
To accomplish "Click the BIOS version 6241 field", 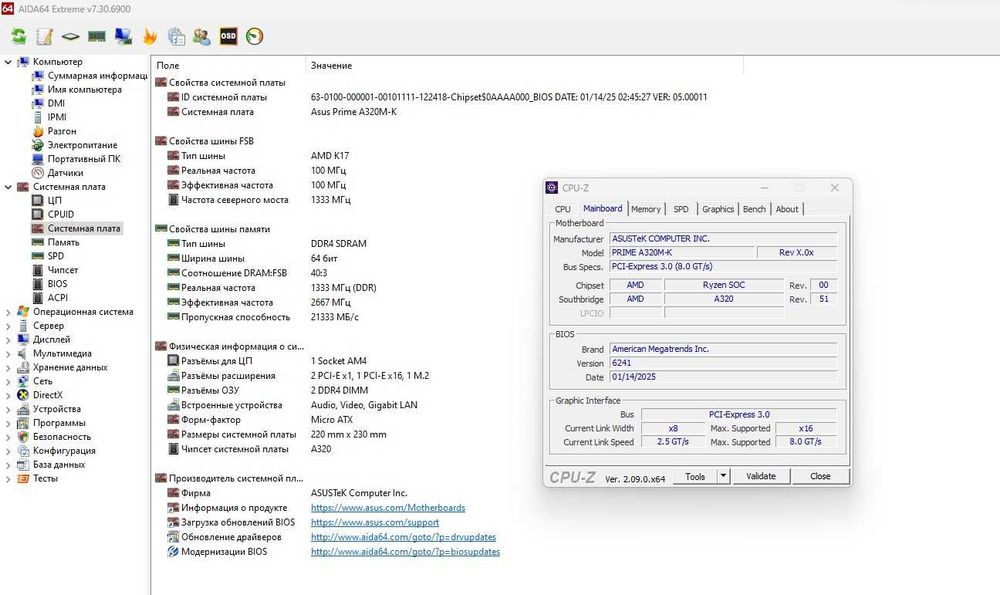I will coord(723,363).
